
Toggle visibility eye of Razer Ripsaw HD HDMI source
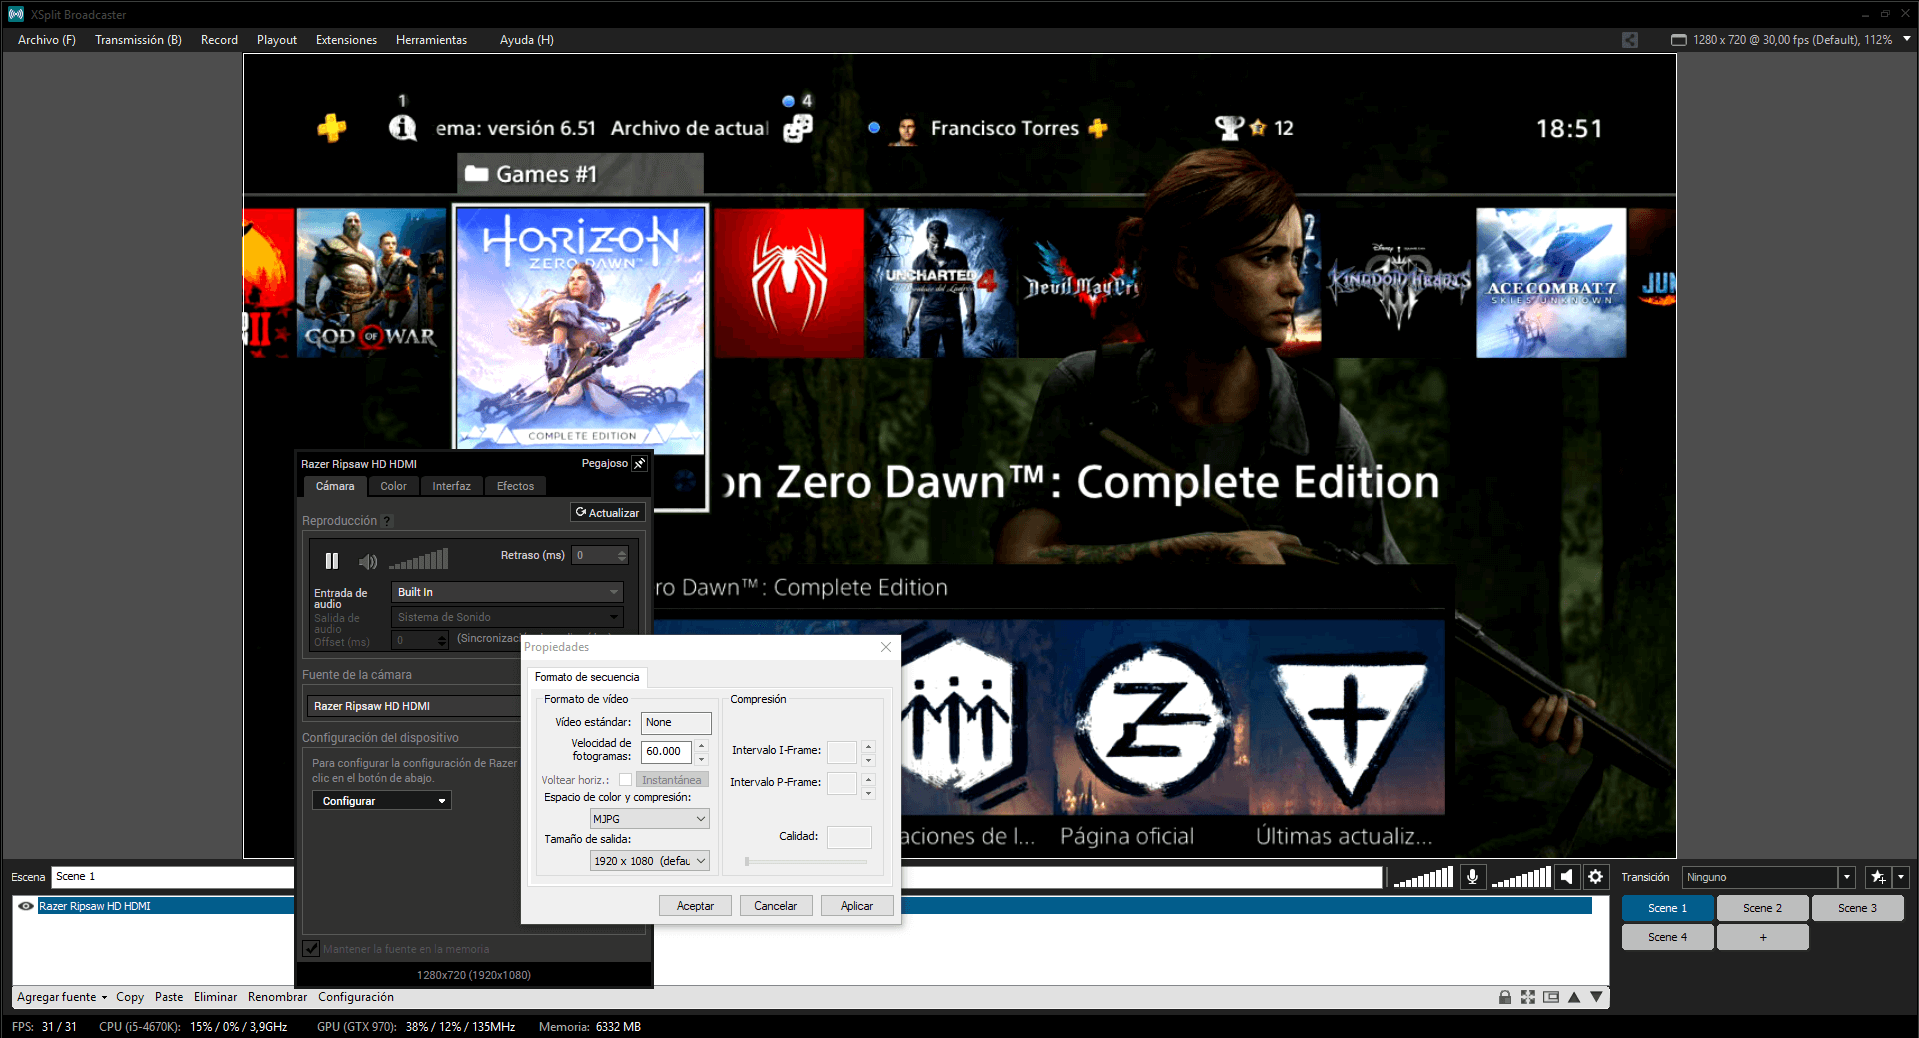(26, 906)
